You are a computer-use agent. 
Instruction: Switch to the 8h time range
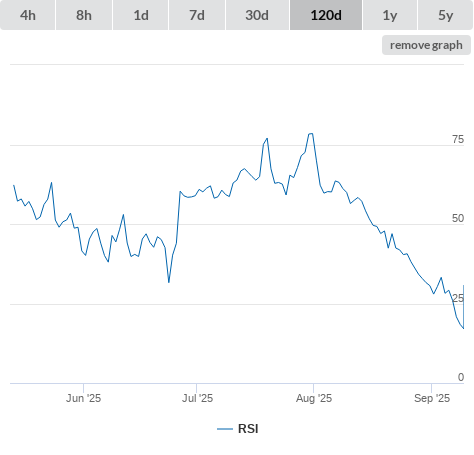84,15
